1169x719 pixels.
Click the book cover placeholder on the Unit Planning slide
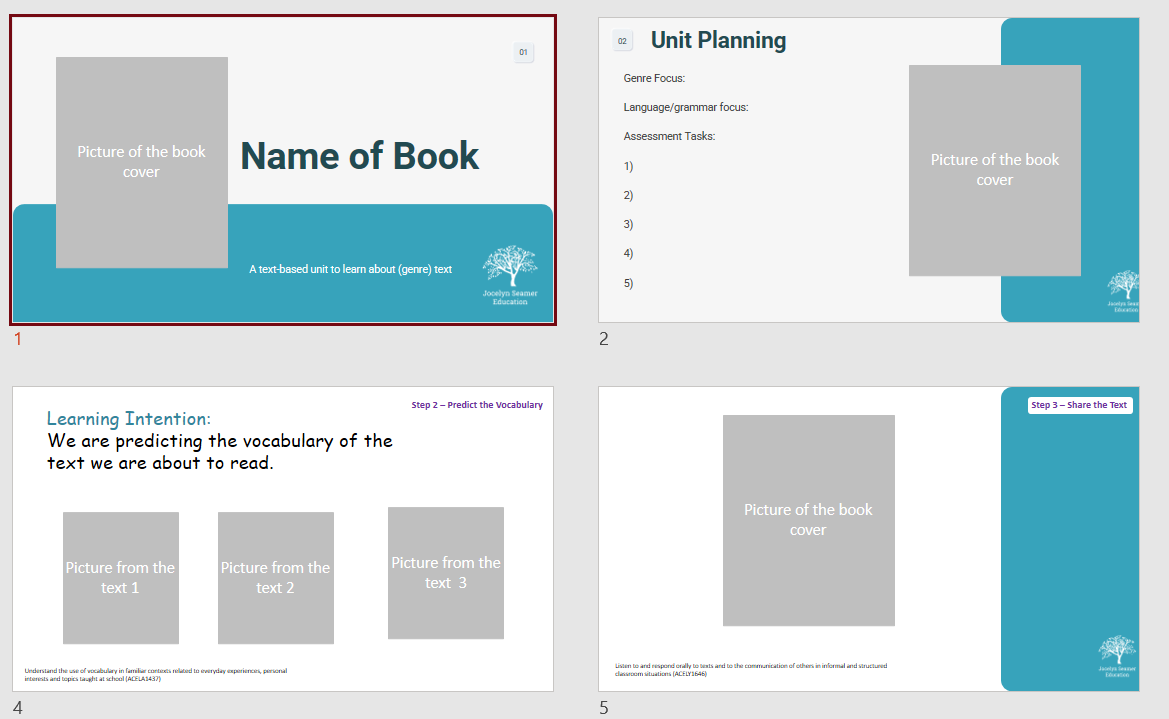click(x=995, y=170)
